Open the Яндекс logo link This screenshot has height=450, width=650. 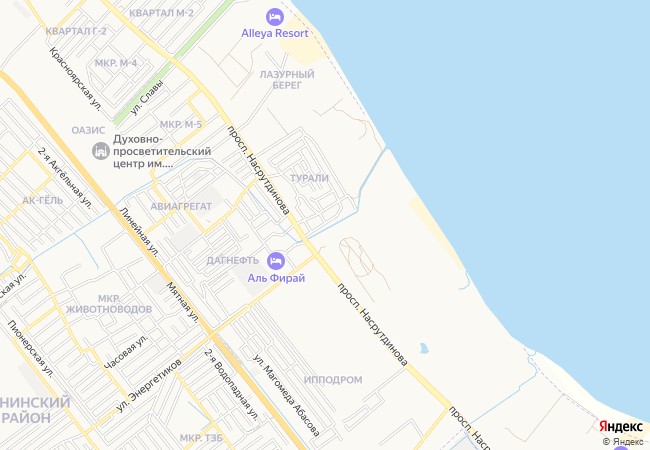point(621,426)
